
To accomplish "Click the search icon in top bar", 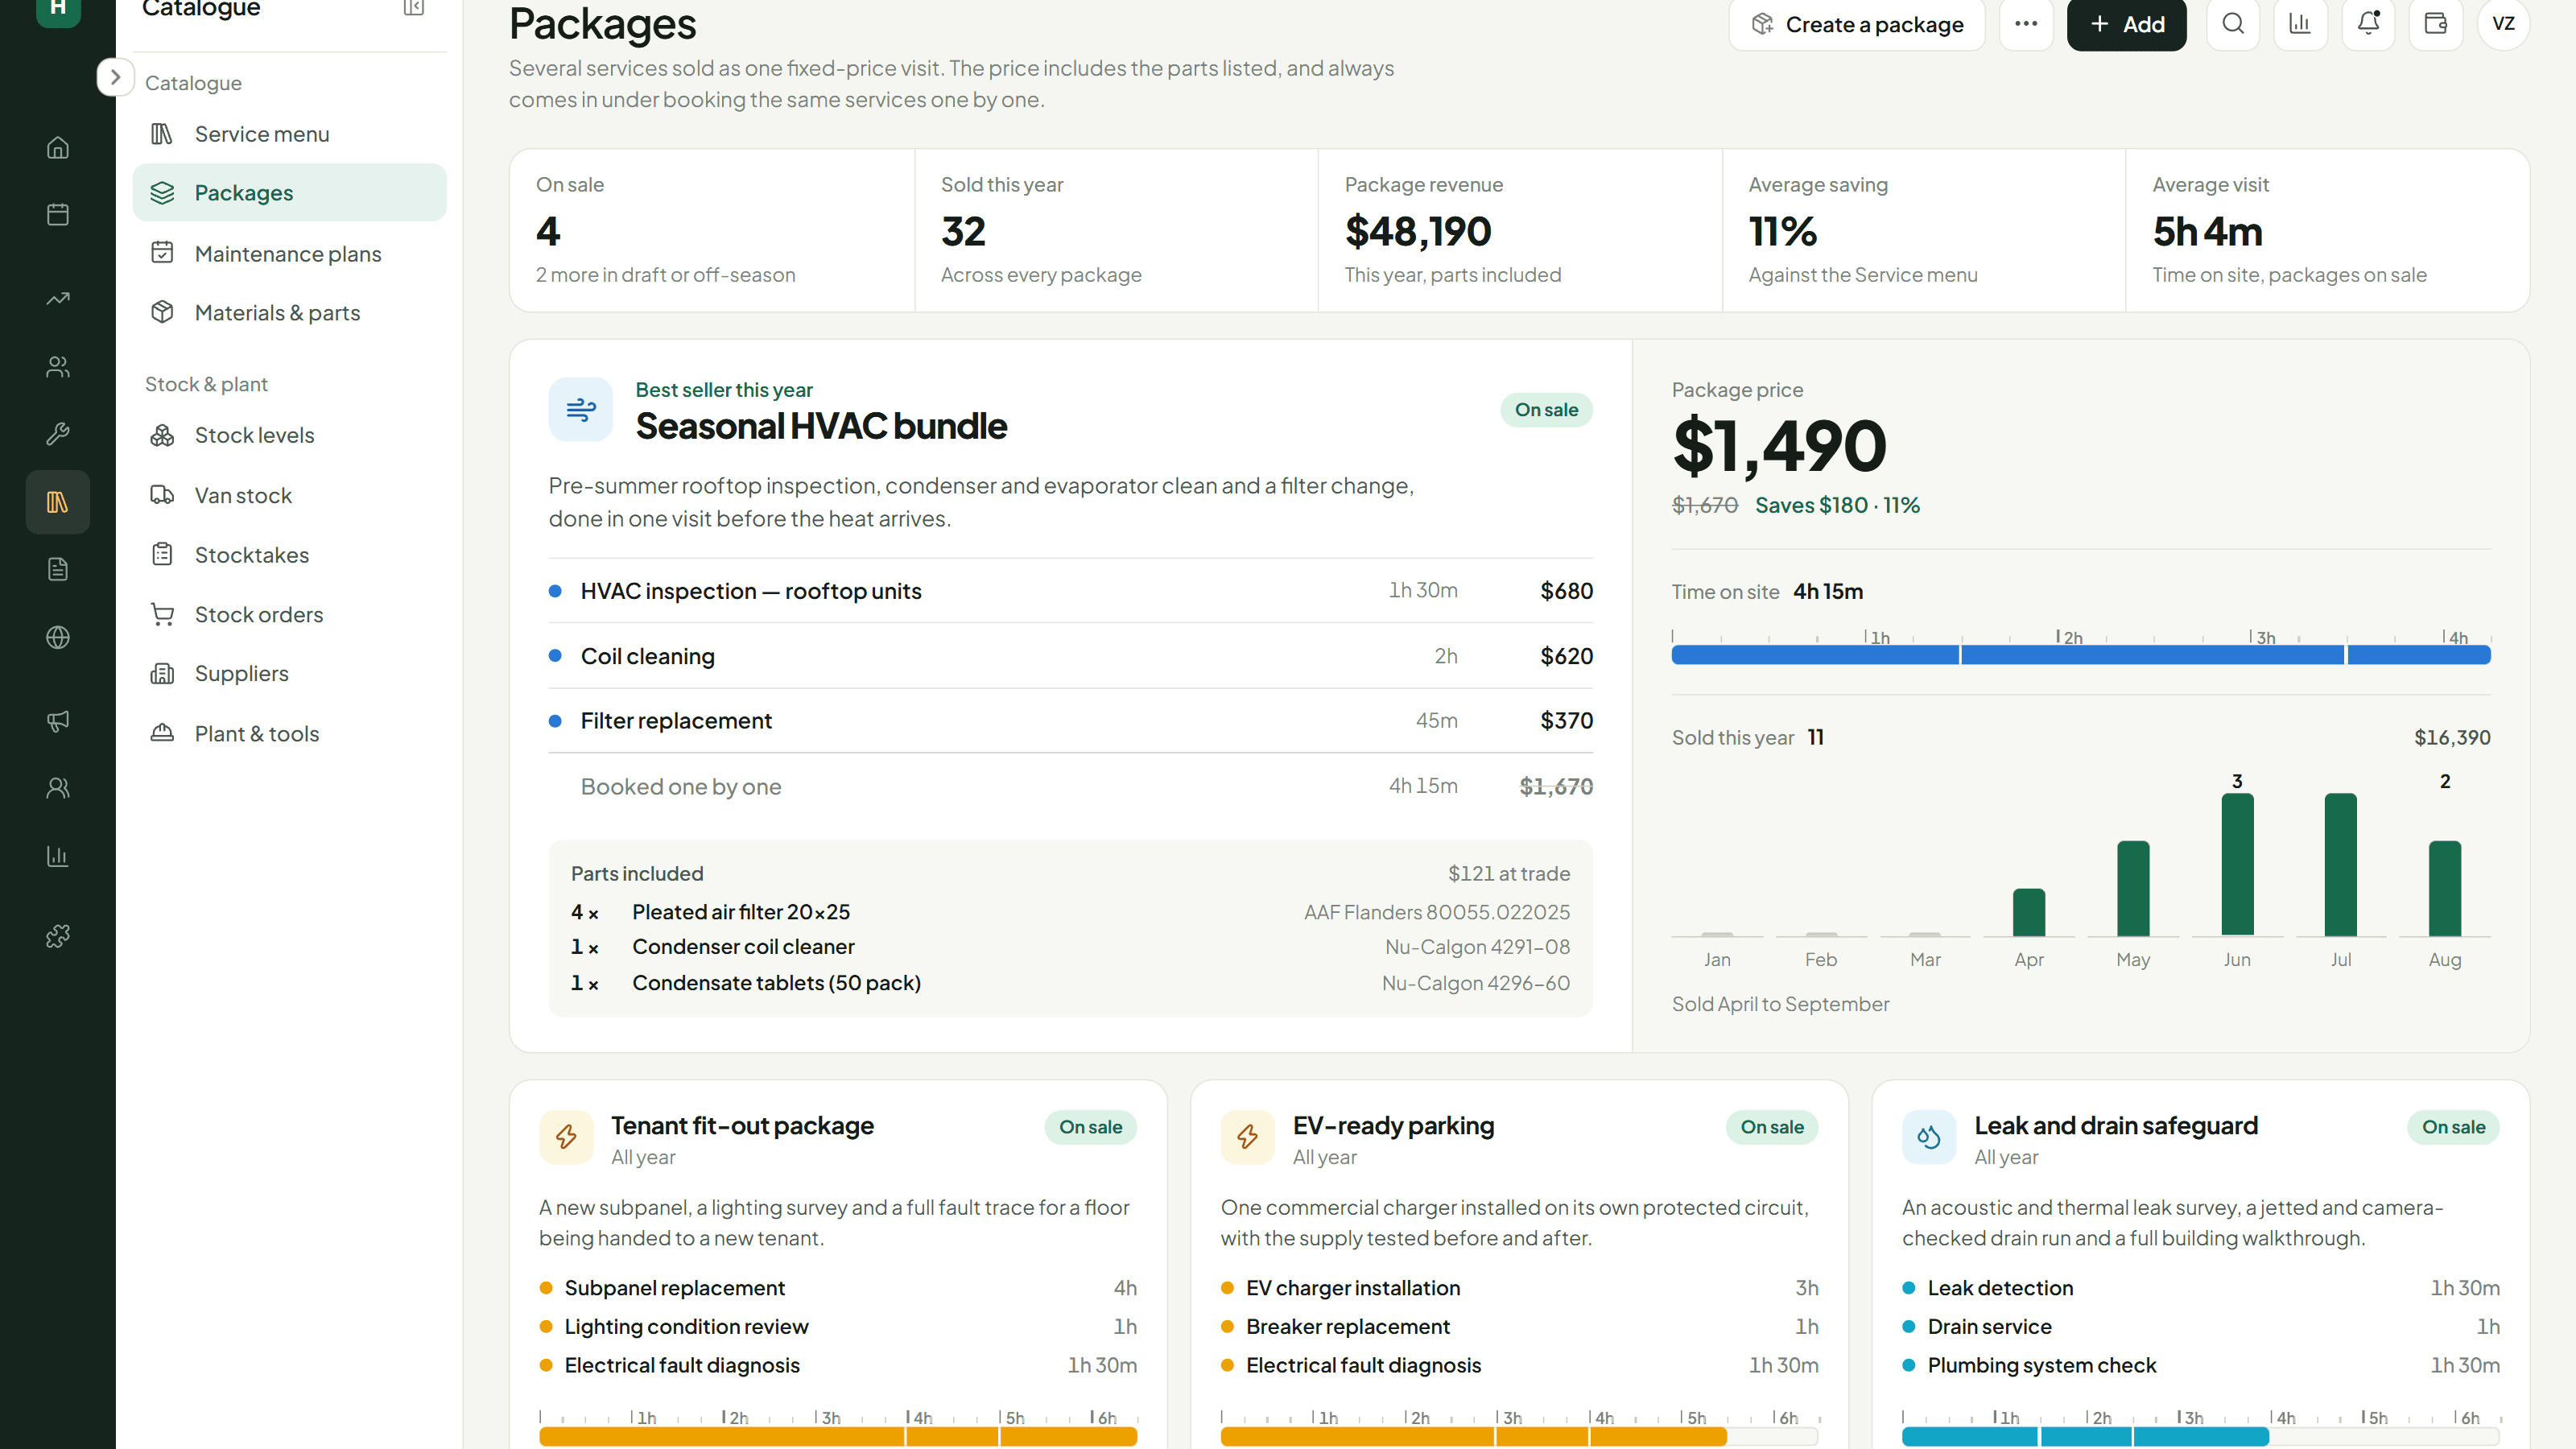I will 2233,24.
